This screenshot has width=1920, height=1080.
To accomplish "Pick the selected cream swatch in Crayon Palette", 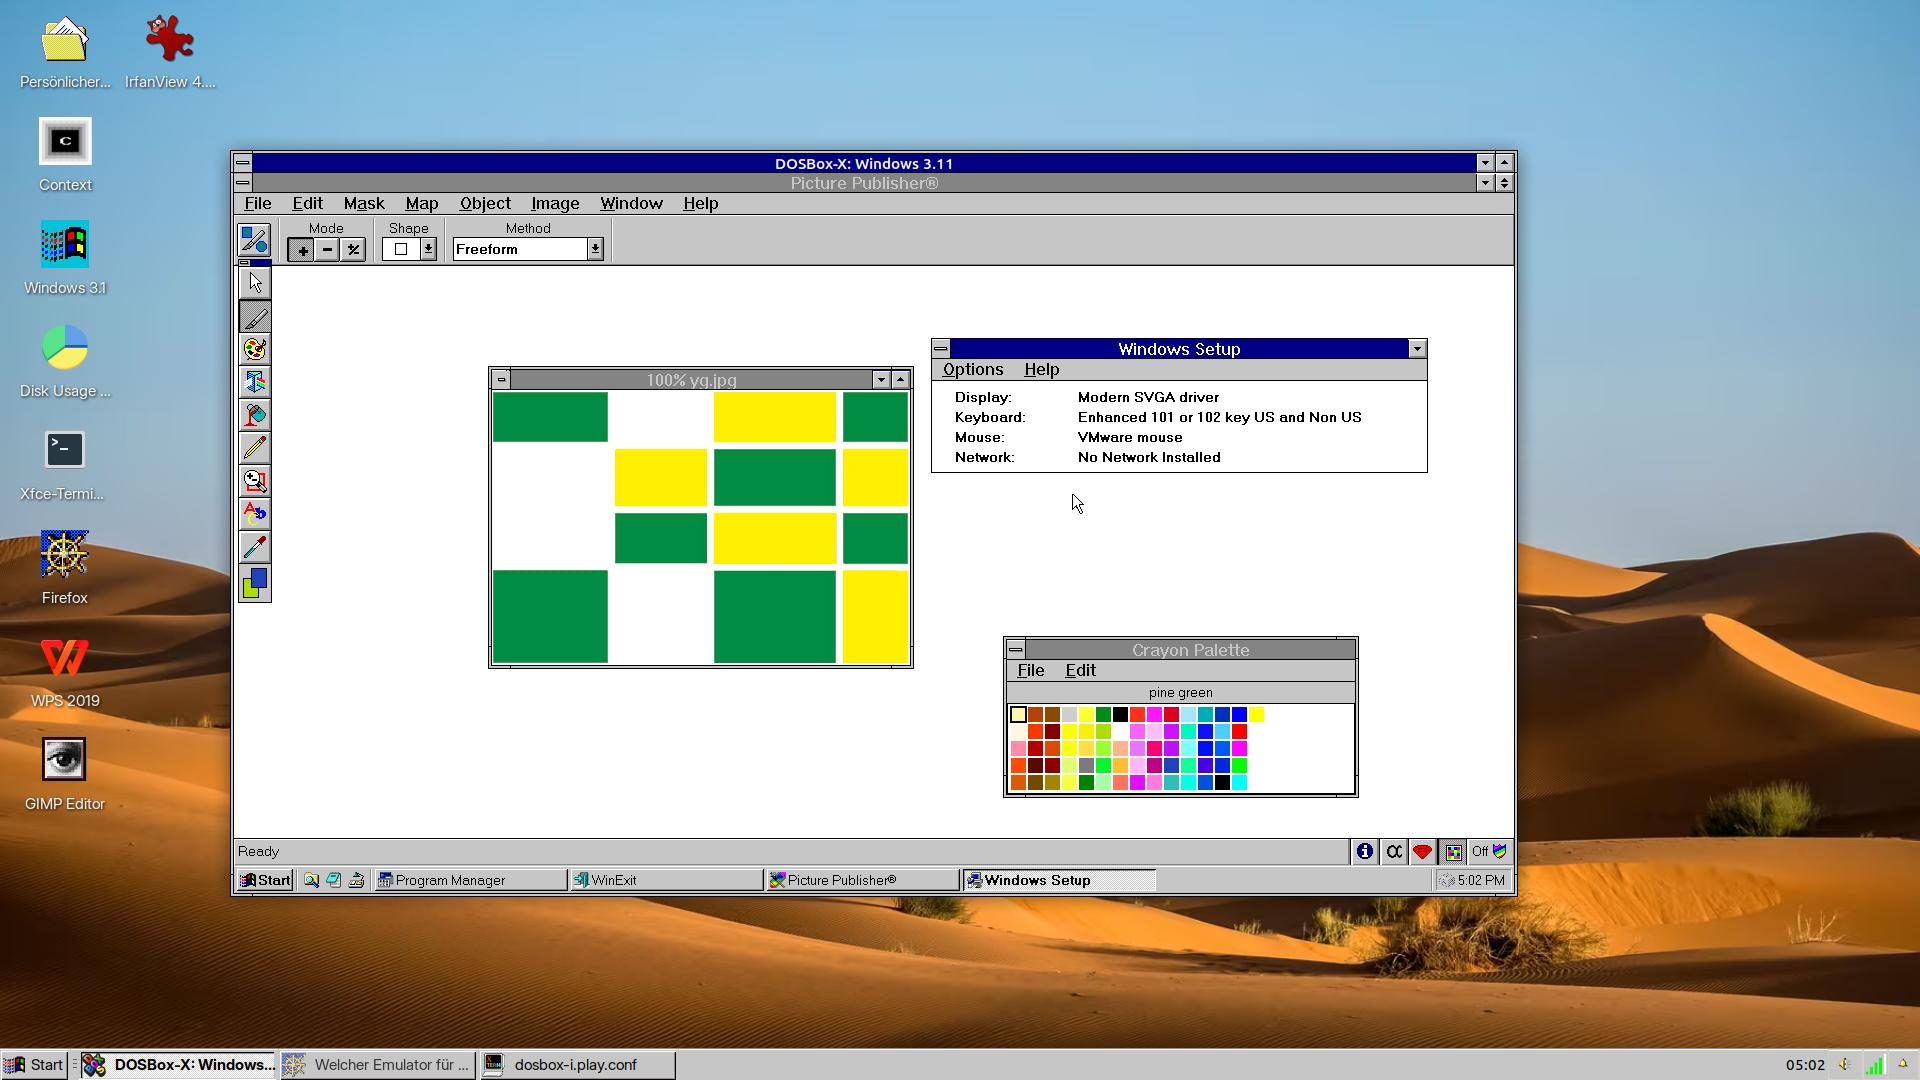I will pos(1018,714).
